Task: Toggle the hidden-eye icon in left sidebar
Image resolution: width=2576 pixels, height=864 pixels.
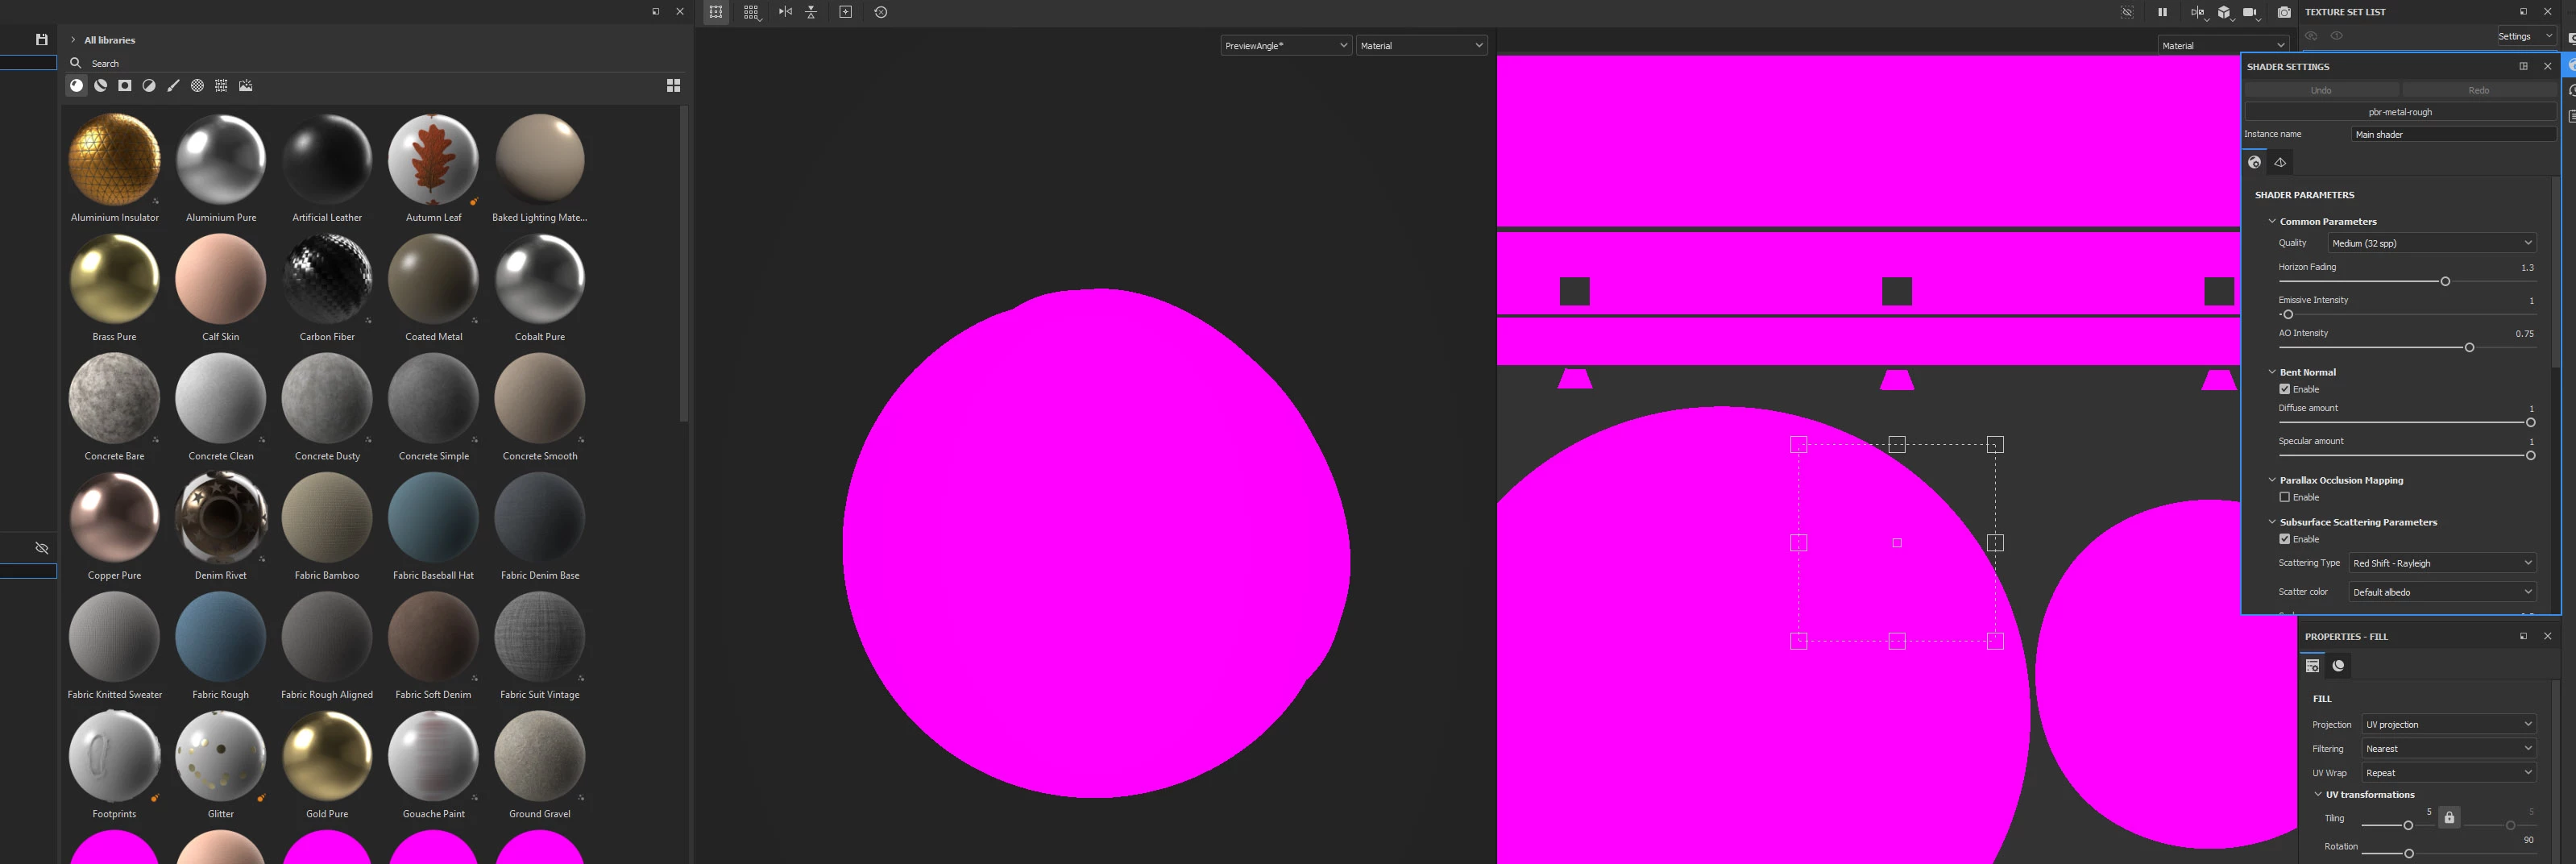Action: (x=41, y=548)
